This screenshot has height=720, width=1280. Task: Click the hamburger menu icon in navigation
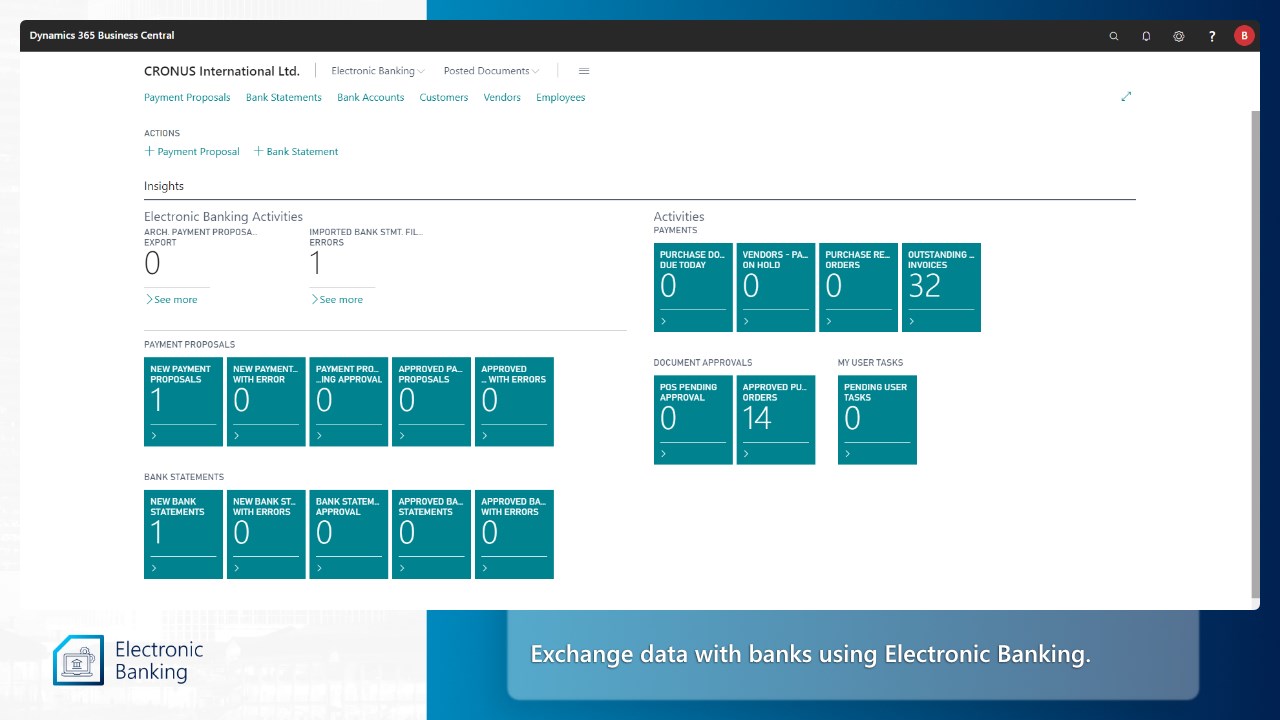(584, 71)
